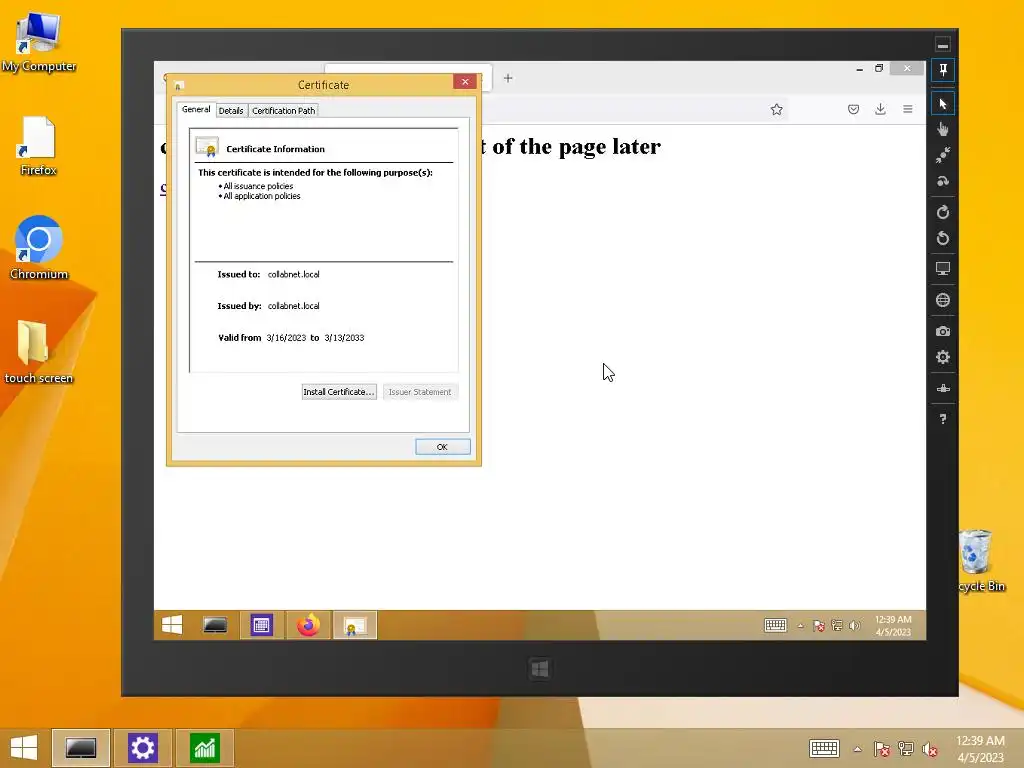Open Action Center flag on inner taskbar
This screenshot has height=768, width=1024.
(x=818, y=626)
